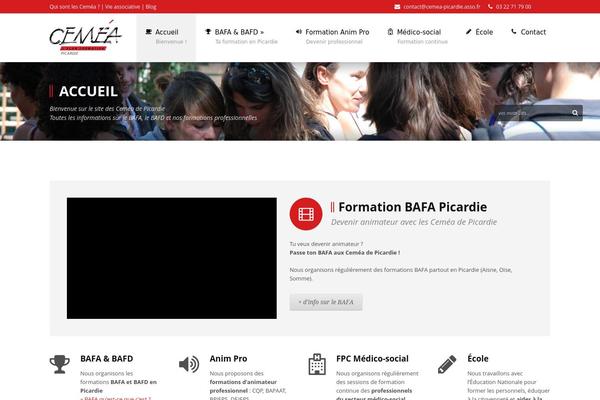Image resolution: width=600 pixels, height=400 pixels.
Task: Click the ACCUEIL banner title
Action: (88, 91)
